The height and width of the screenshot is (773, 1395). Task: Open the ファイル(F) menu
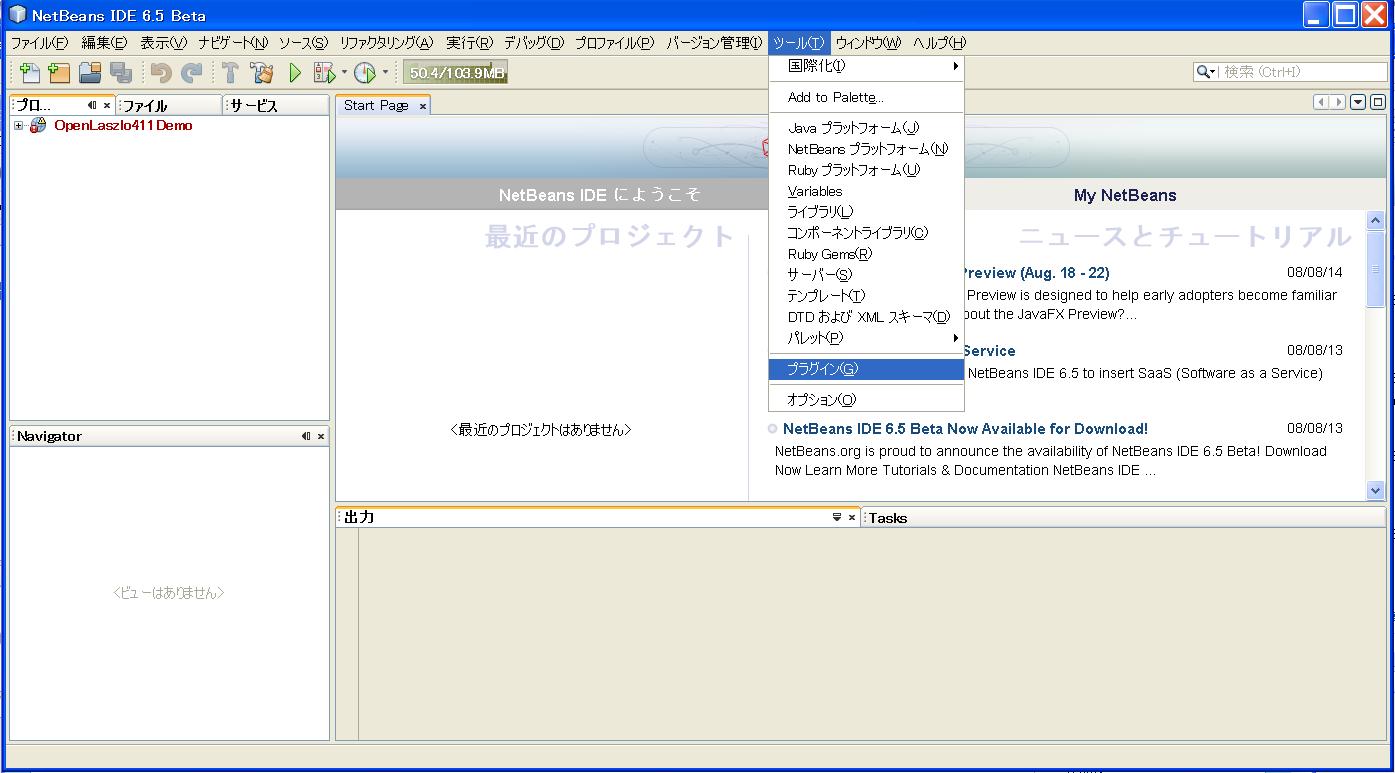39,43
